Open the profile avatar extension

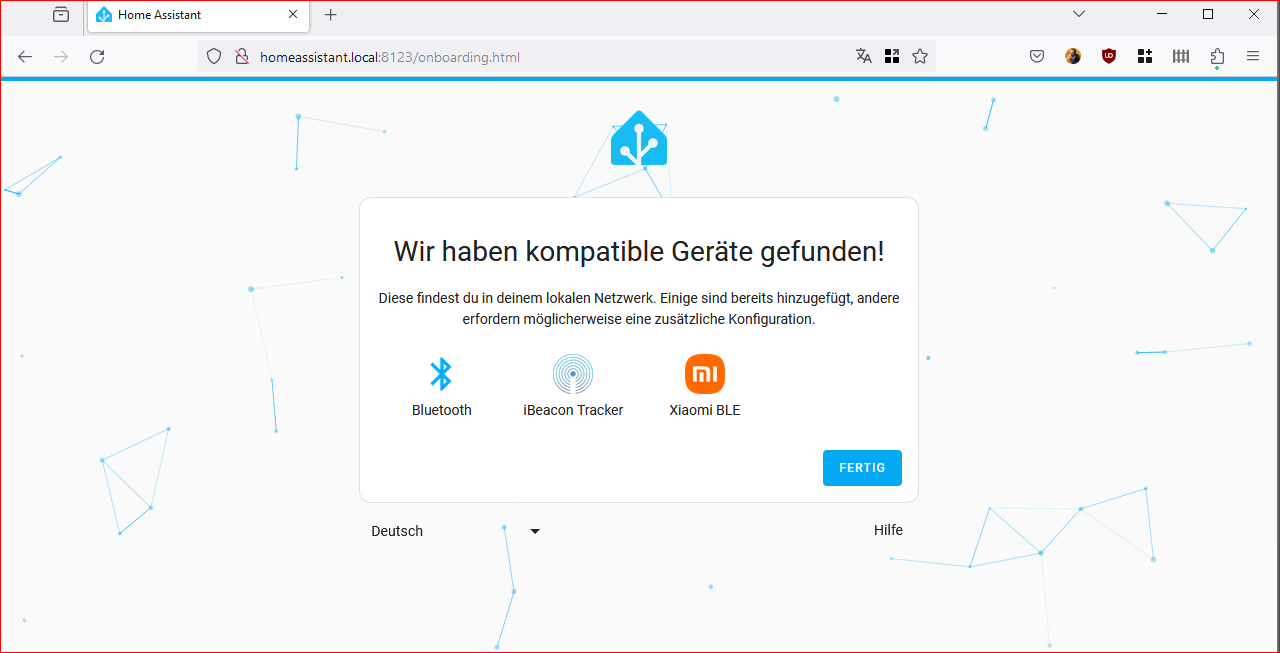click(1073, 57)
